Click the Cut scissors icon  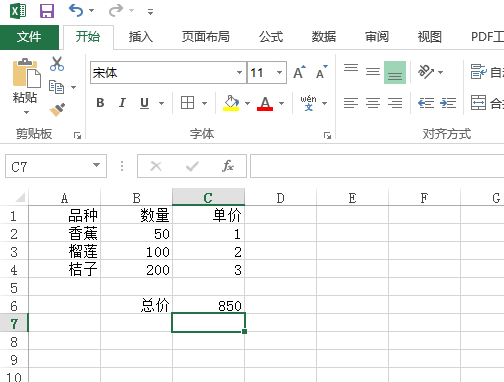click(57, 64)
